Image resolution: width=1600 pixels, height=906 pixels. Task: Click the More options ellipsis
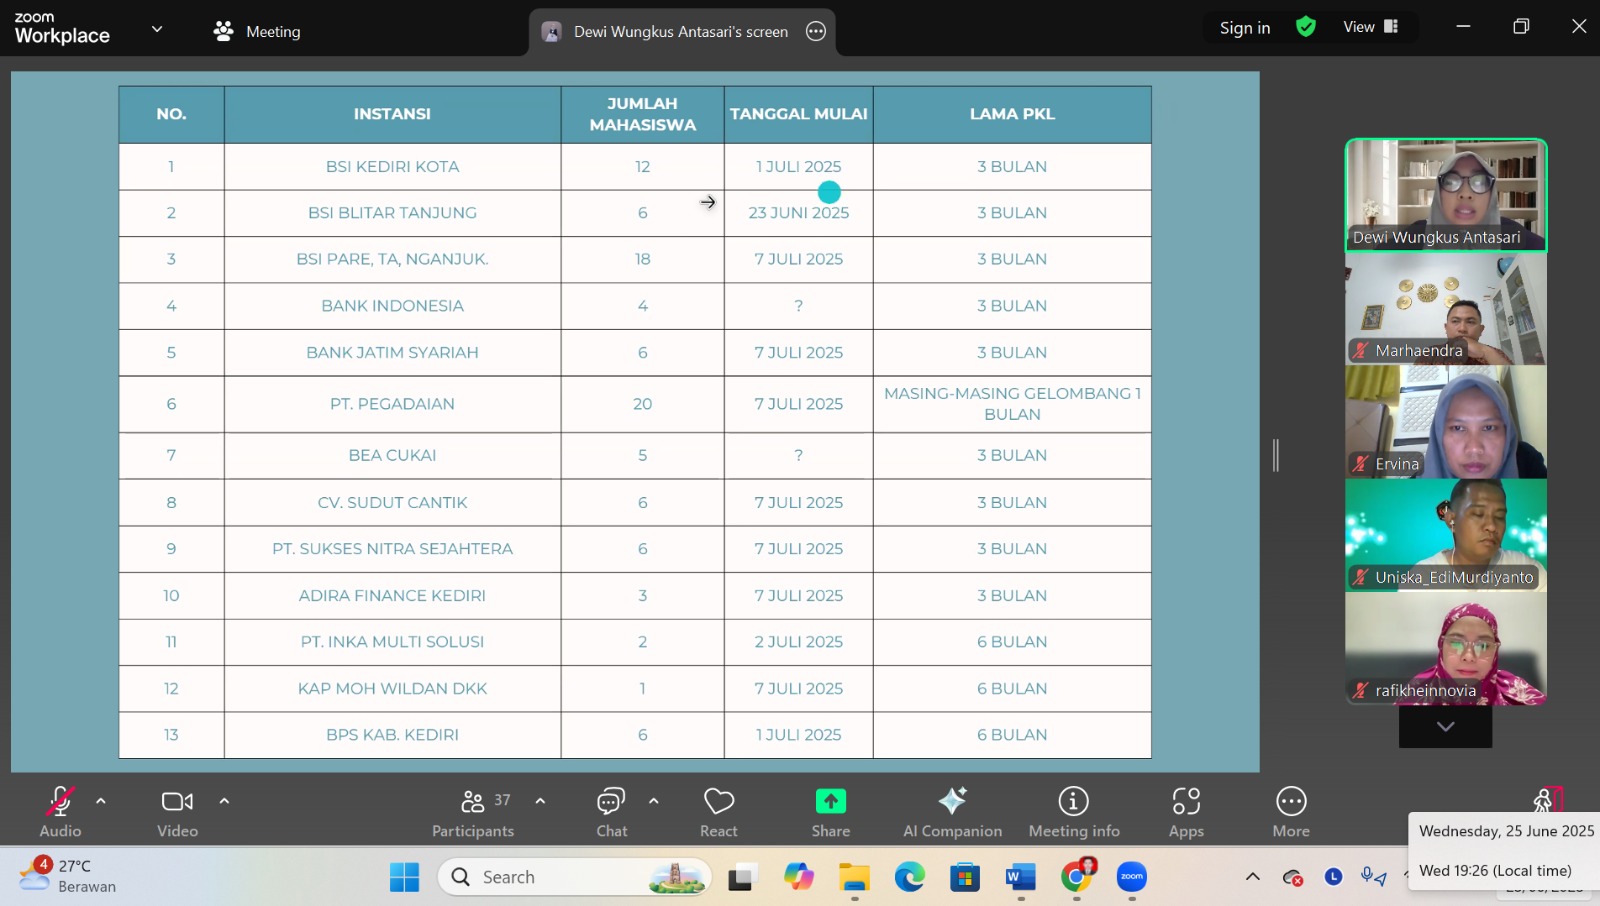[x=1291, y=812]
